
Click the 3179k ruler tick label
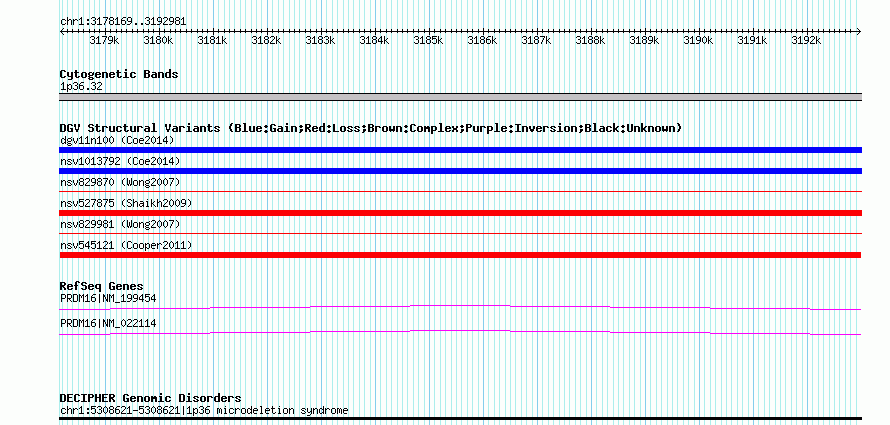click(104, 40)
